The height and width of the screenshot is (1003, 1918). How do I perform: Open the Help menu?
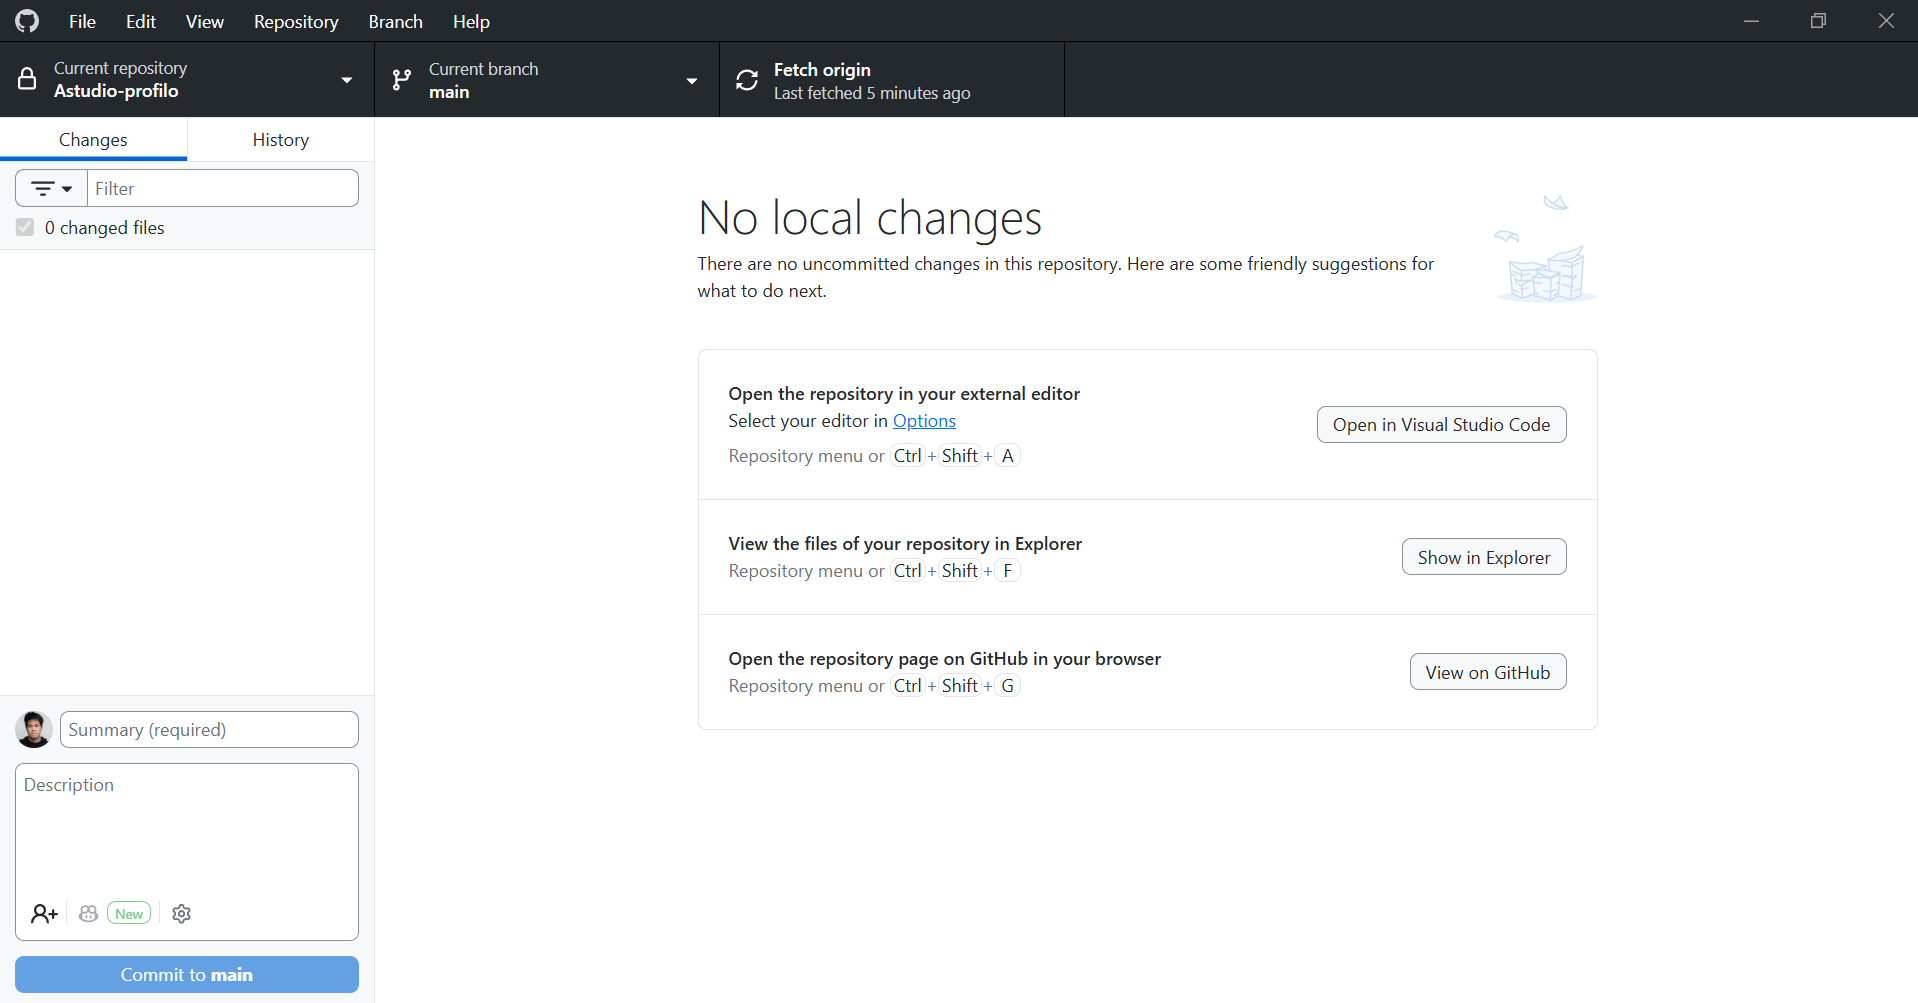click(471, 21)
